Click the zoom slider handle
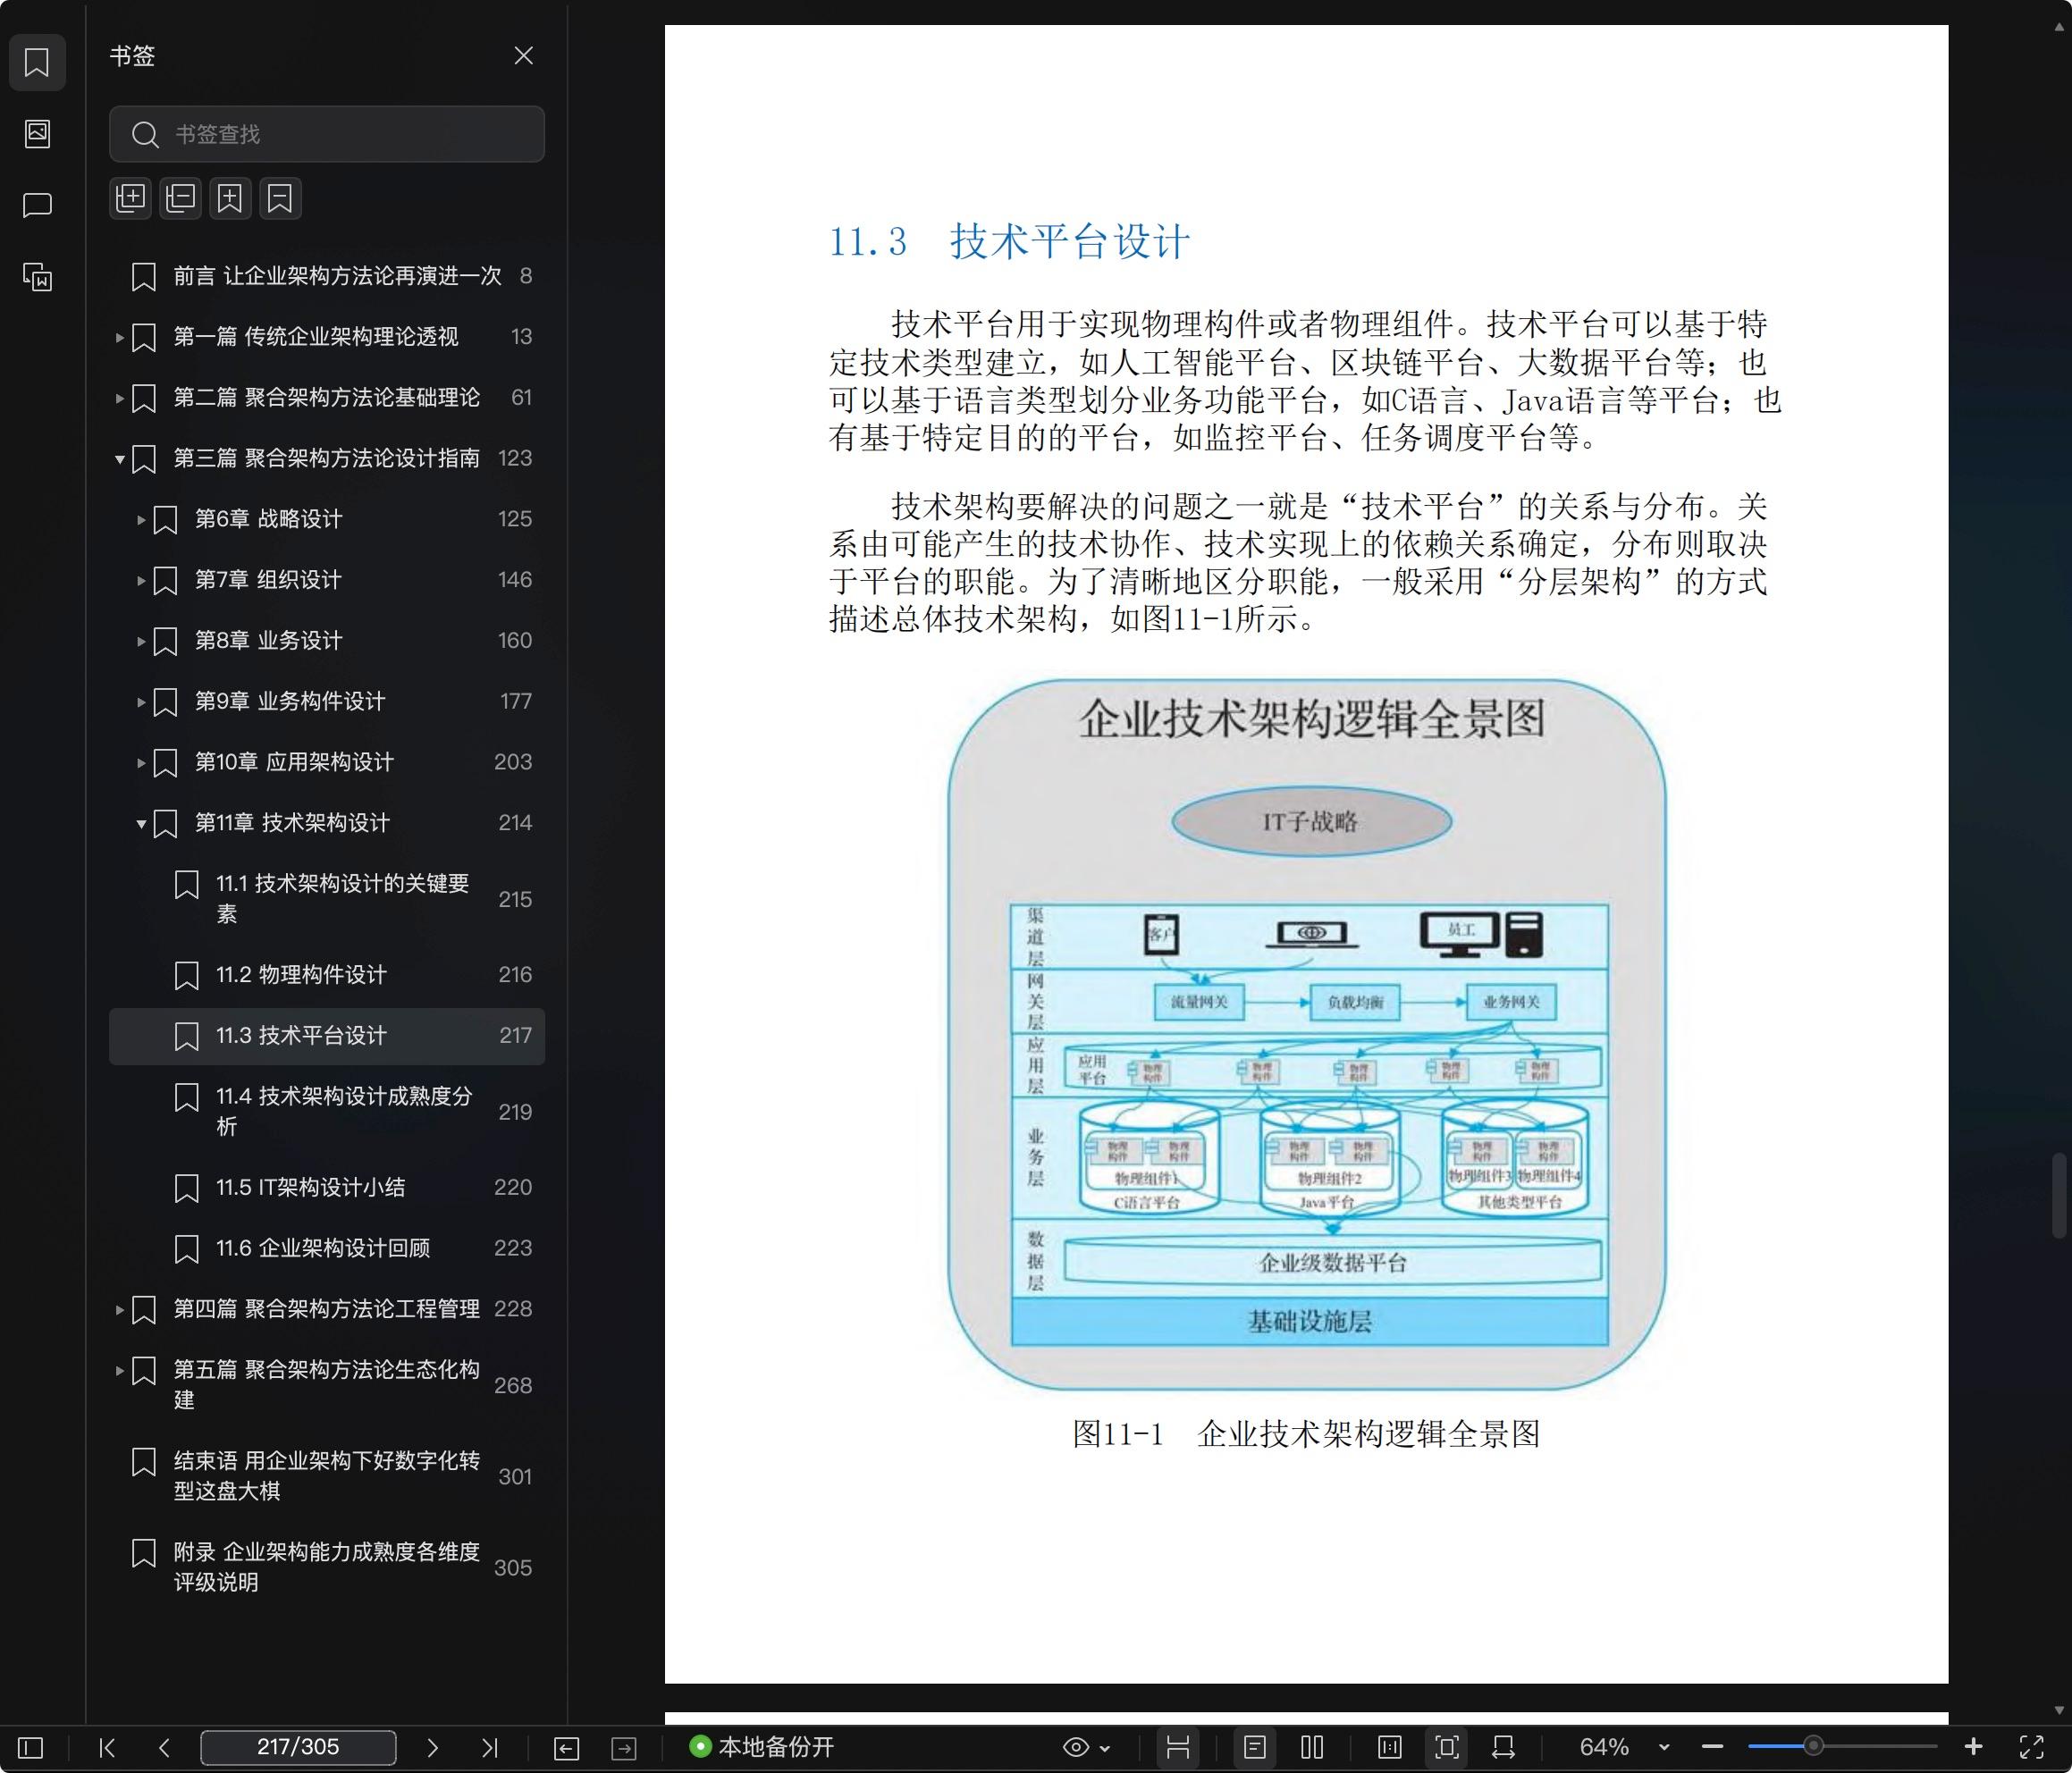The height and width of the screenshot is (1773, 2072). 1813,1747
